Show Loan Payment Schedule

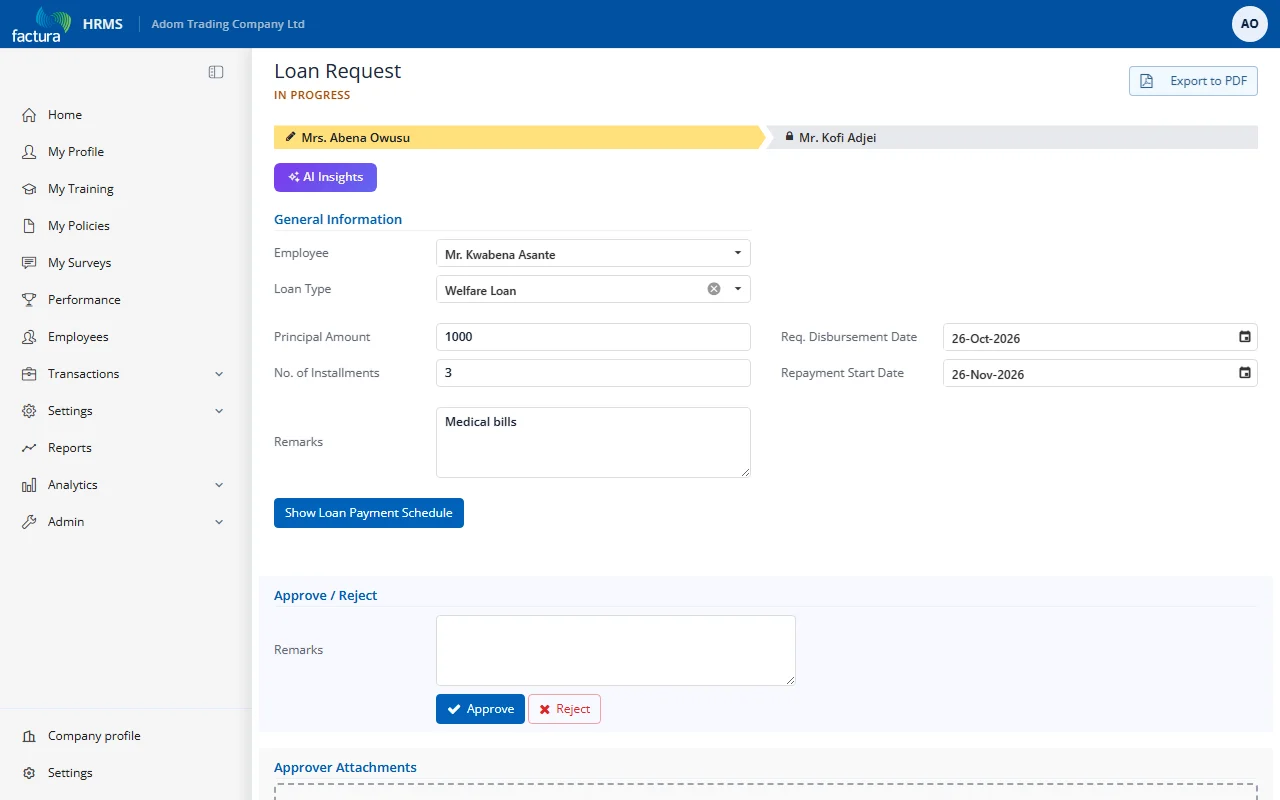click(369, 513)
